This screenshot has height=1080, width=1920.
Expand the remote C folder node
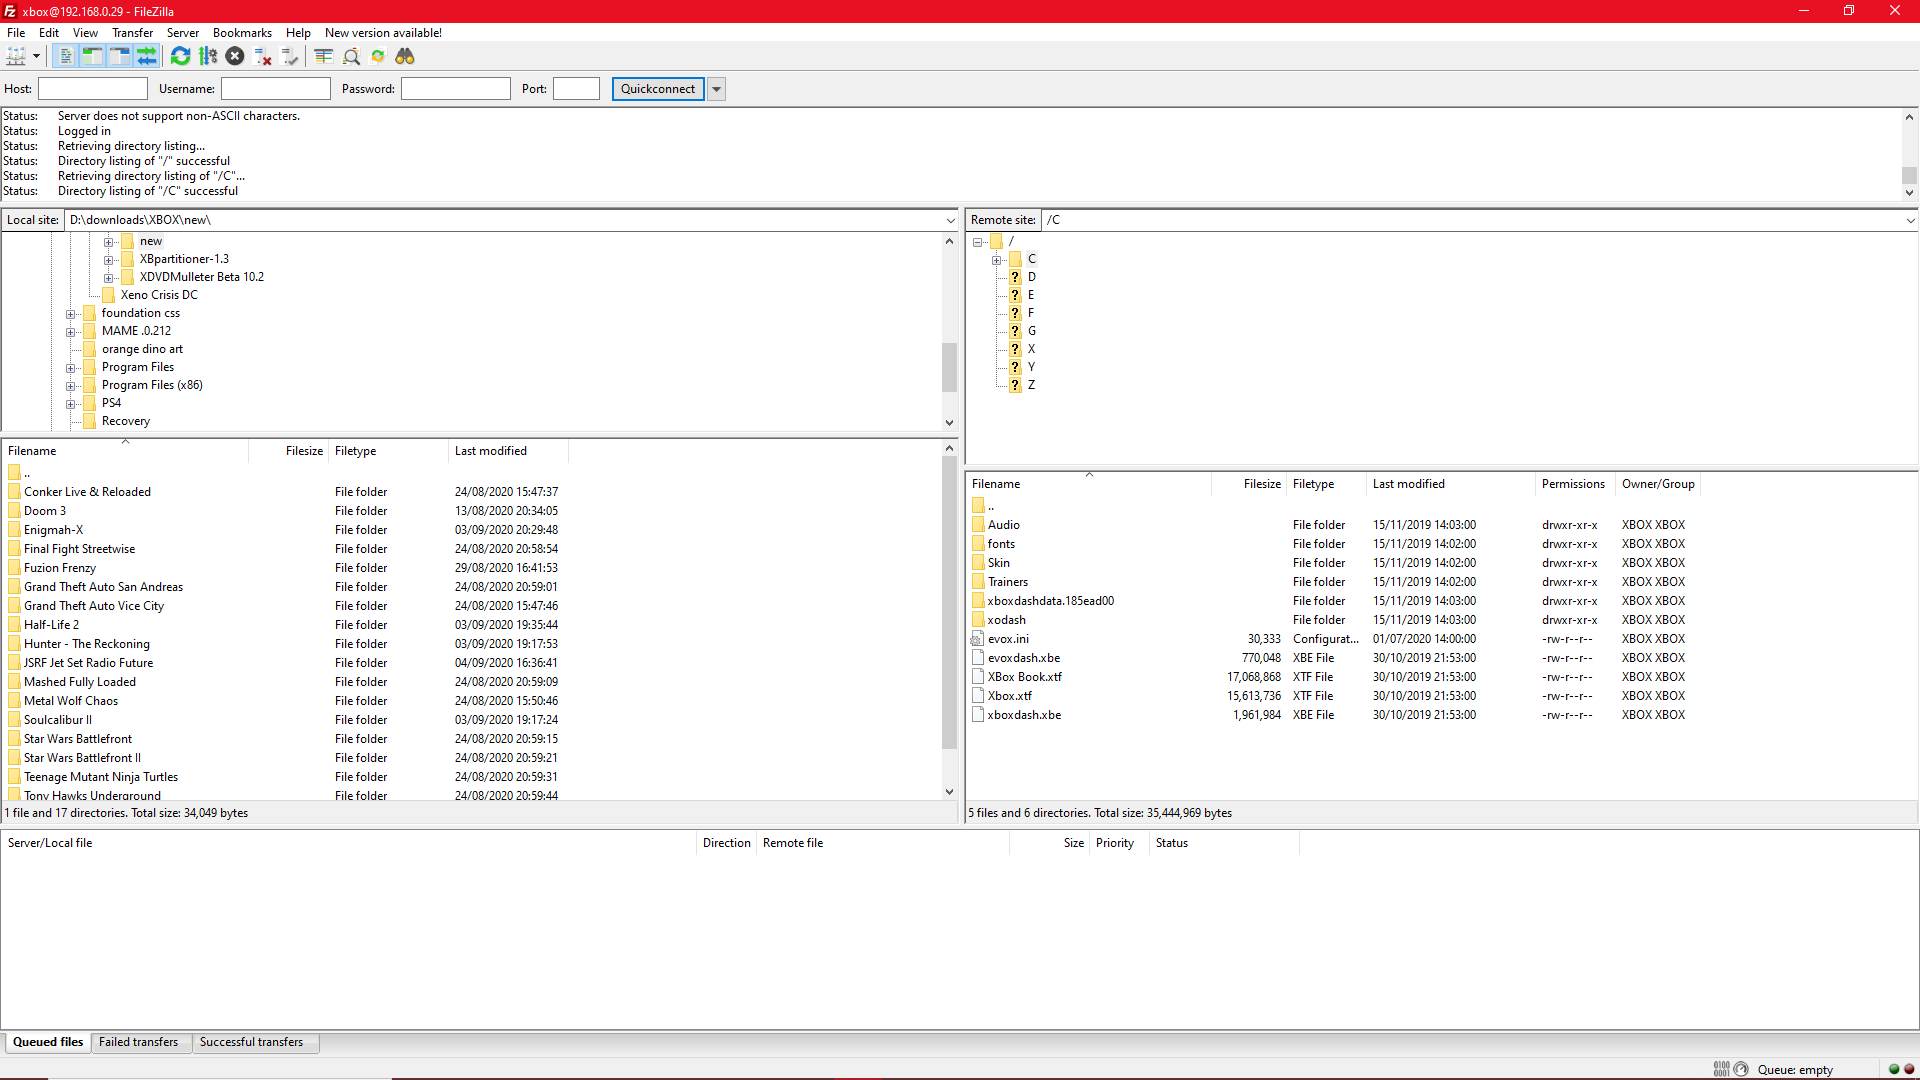[x=997, y=260]
